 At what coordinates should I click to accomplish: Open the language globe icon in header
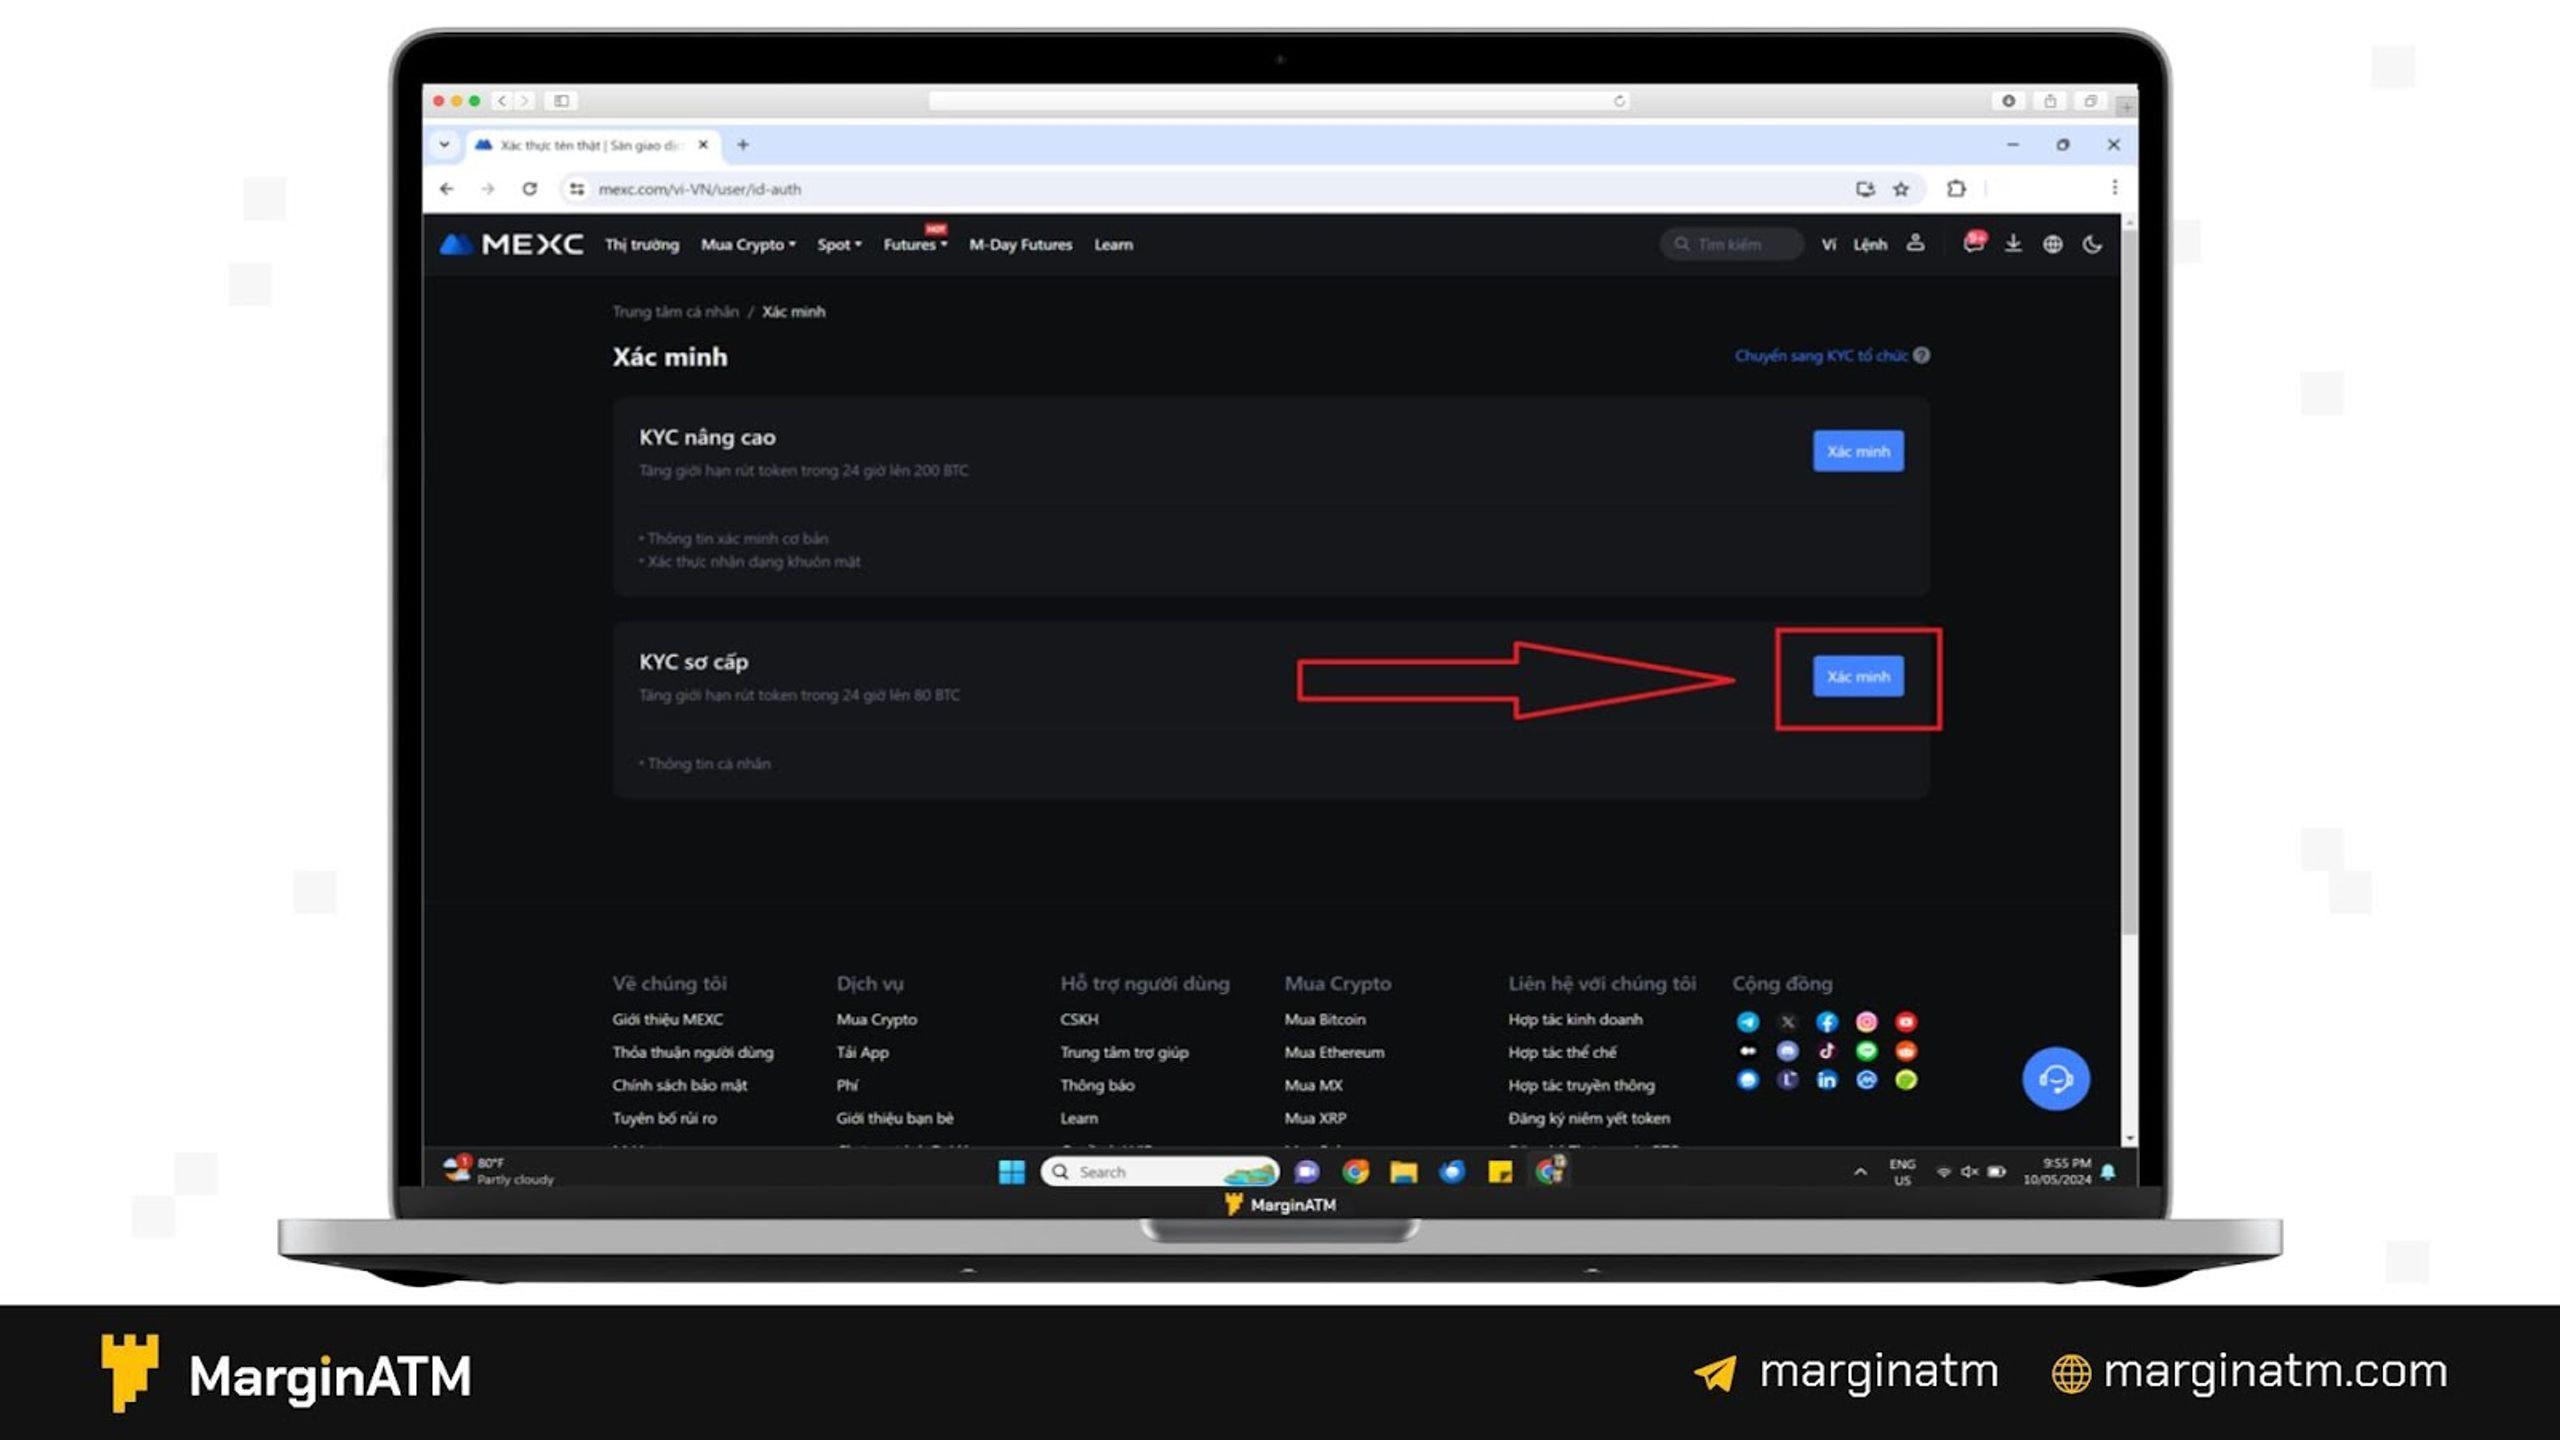pyautogui.click(x=2052, y=244)
